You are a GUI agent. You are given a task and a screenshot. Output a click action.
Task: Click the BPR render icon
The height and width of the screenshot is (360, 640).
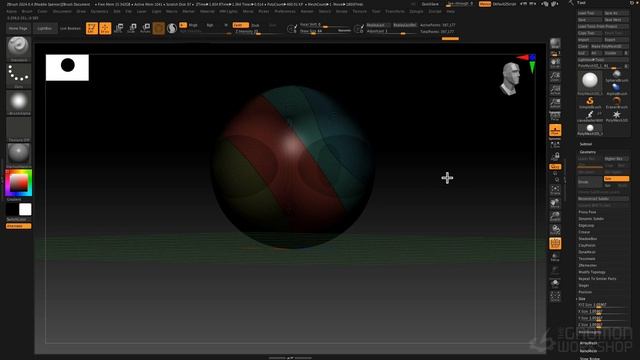555,43
